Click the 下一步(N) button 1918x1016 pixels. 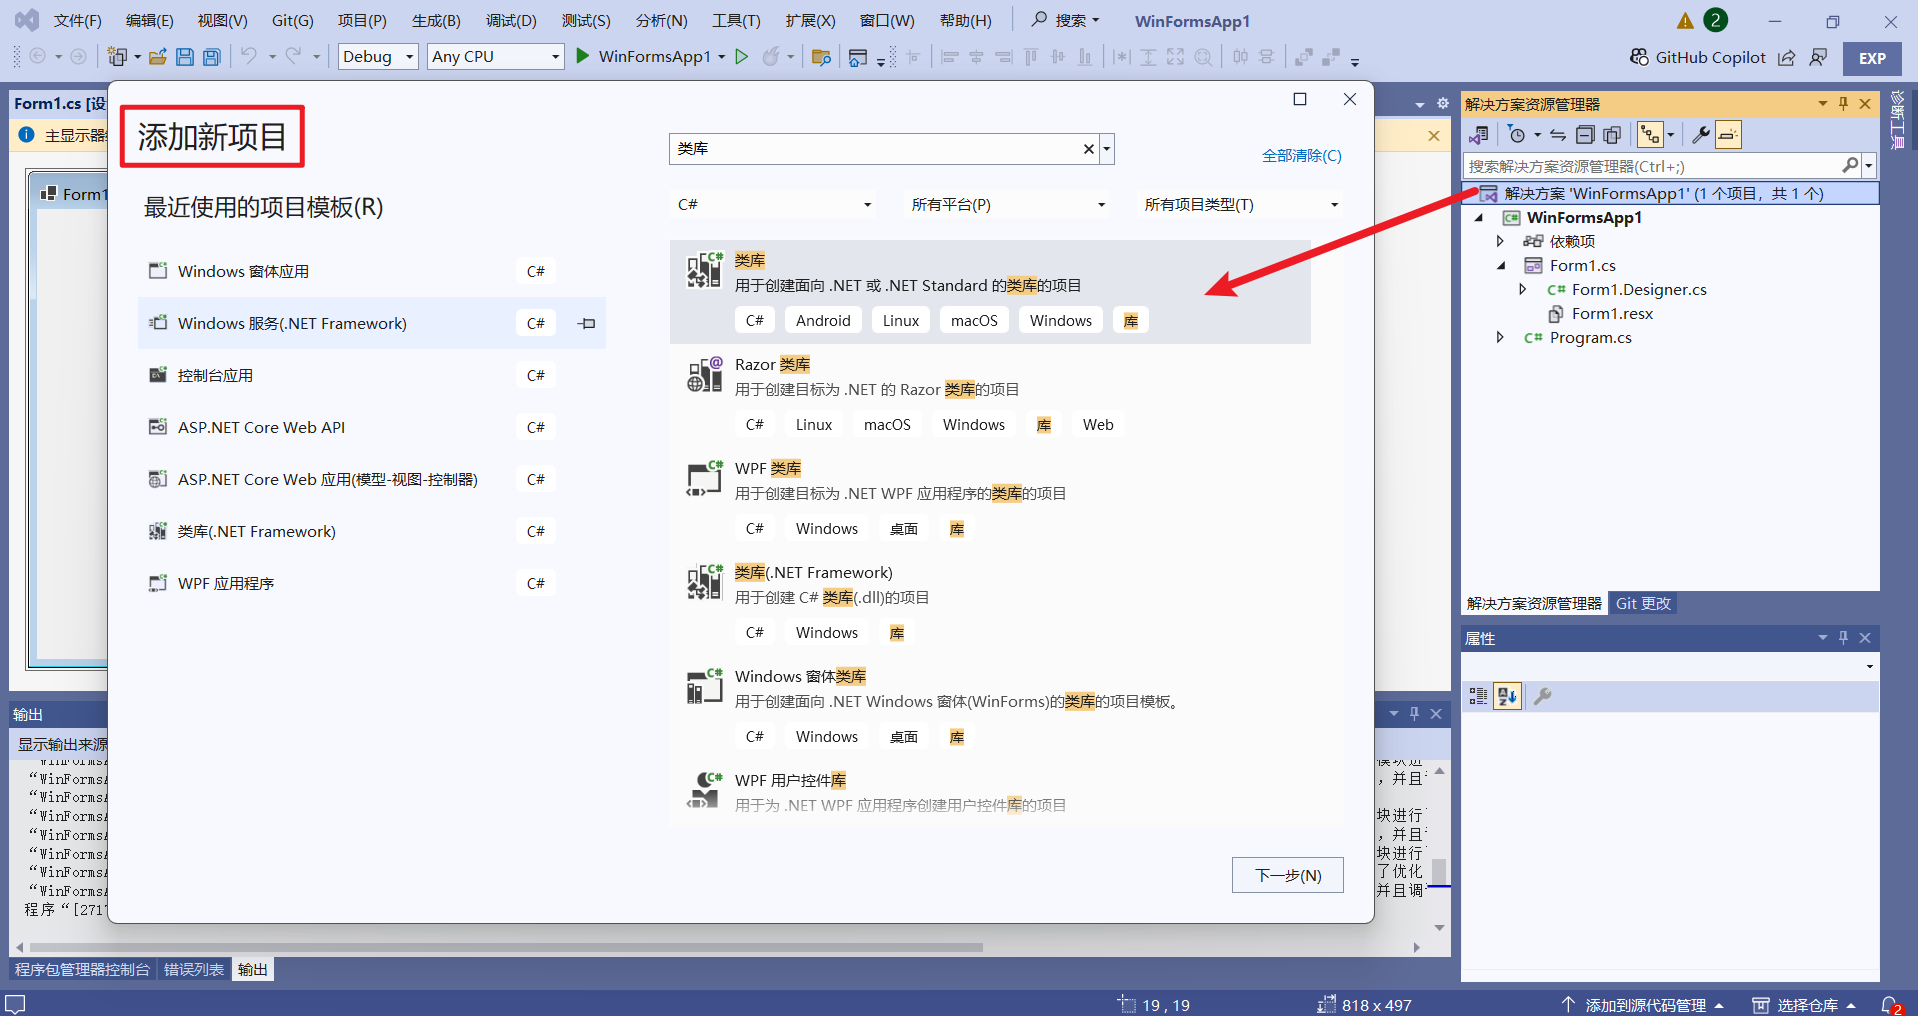point(1288,875)
